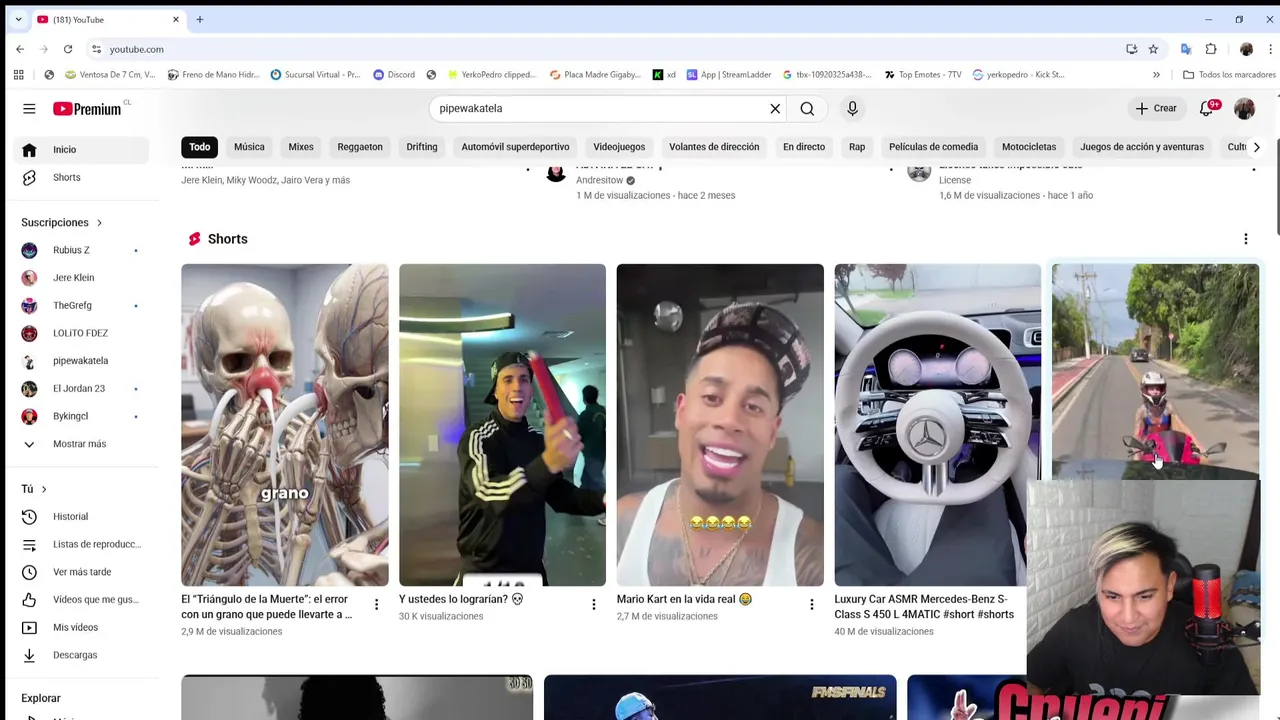The width and height of the screenshot is (1280, 720).
Task: Start voice search with microphone icon
Action: pyautogui.click(x=852, y=109)
